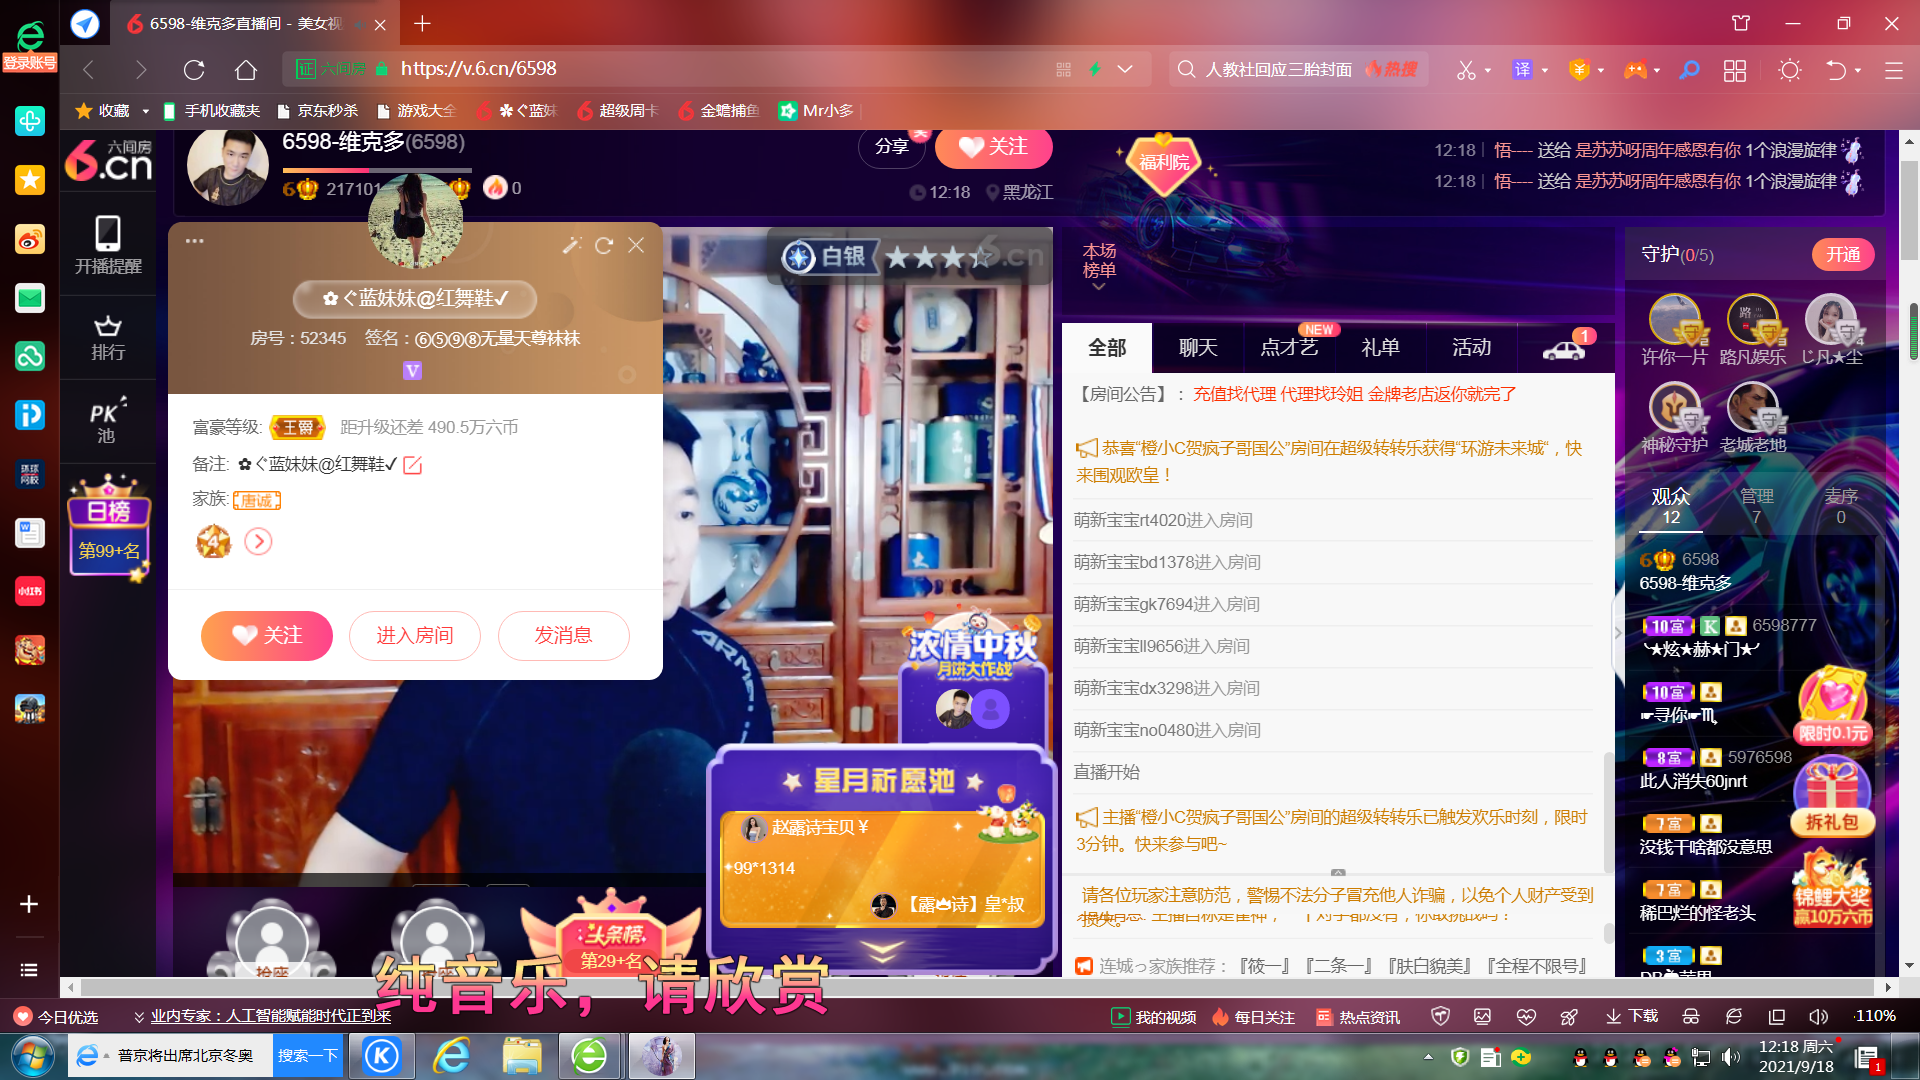
Task: Open the 热点资讯 status bar link
Action: [1358, 1017]
